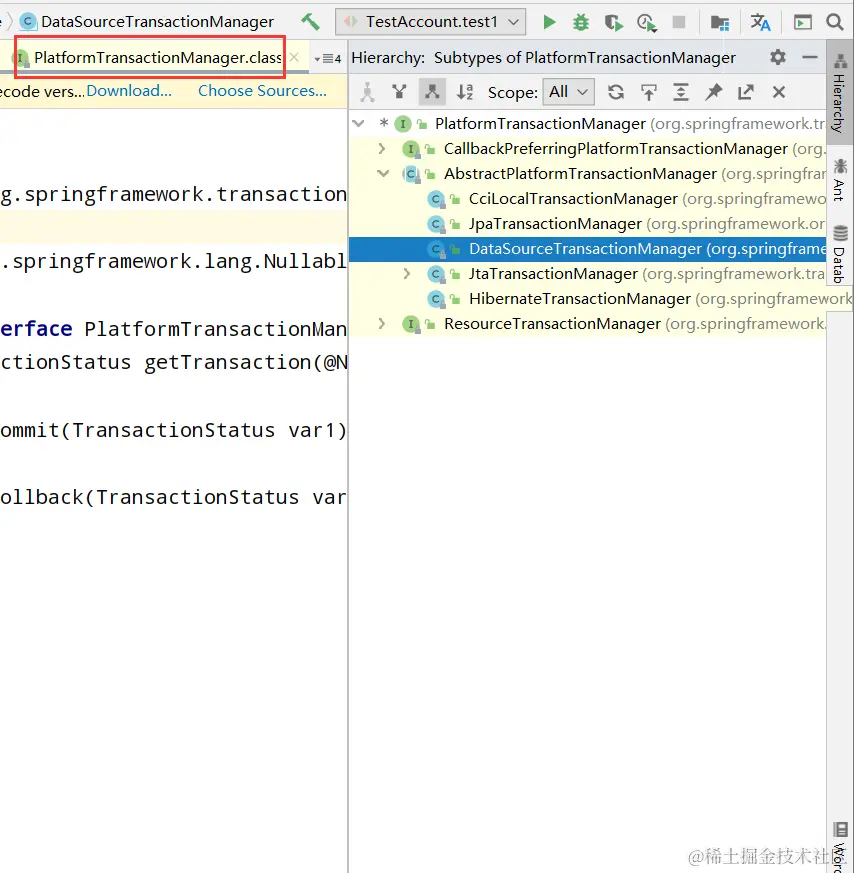This screenshot has width=854, height=873.
Task: Open the Hierarchy panel settings gear
Action: pos(778,57)
